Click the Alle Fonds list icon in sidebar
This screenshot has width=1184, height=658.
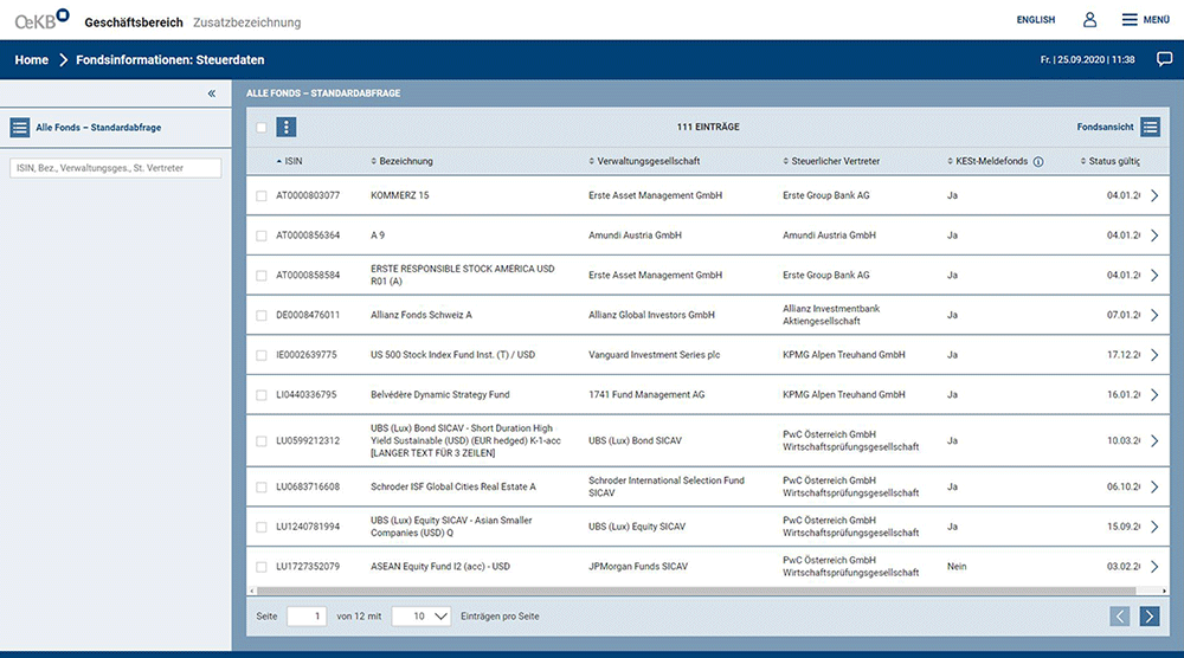pyautogui.click(x=20, y=128)
